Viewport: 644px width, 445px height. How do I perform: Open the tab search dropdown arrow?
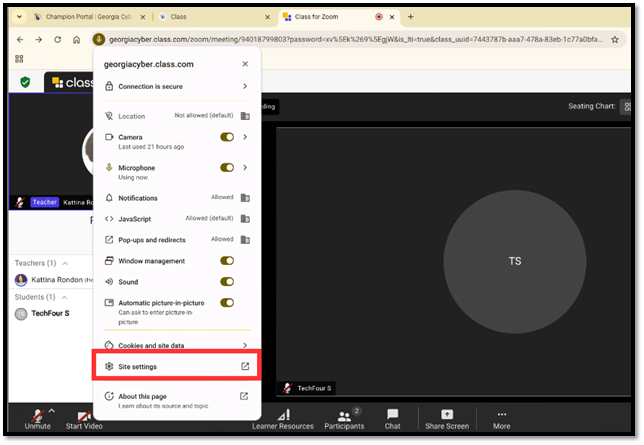[x=19, y=17]
